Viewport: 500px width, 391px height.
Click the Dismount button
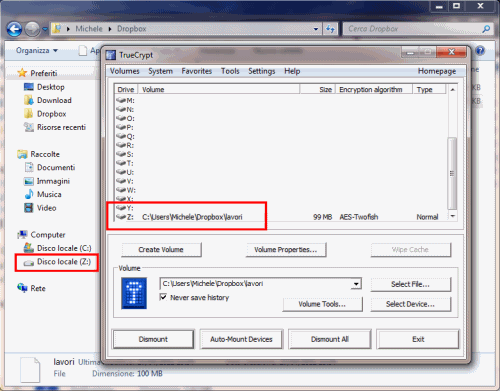pyautogui.click(x=153, y=339)
